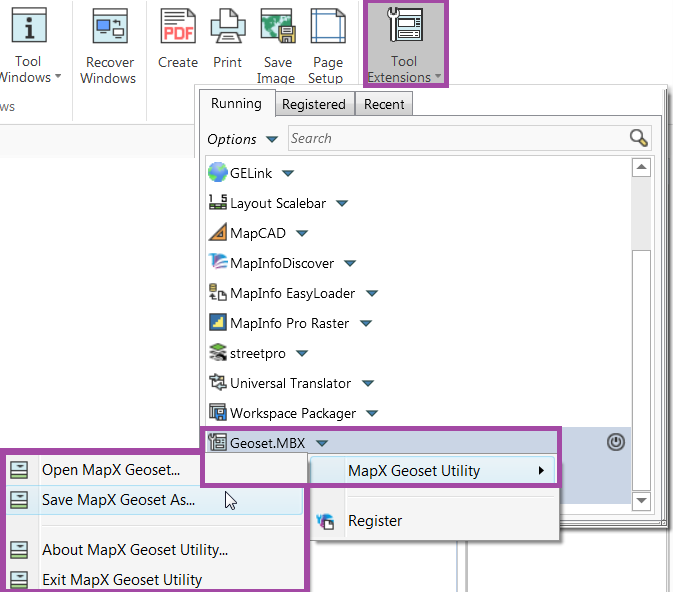Click the list scrollbar down arrow
Screen dimensions: 673x592
[641, 501]
